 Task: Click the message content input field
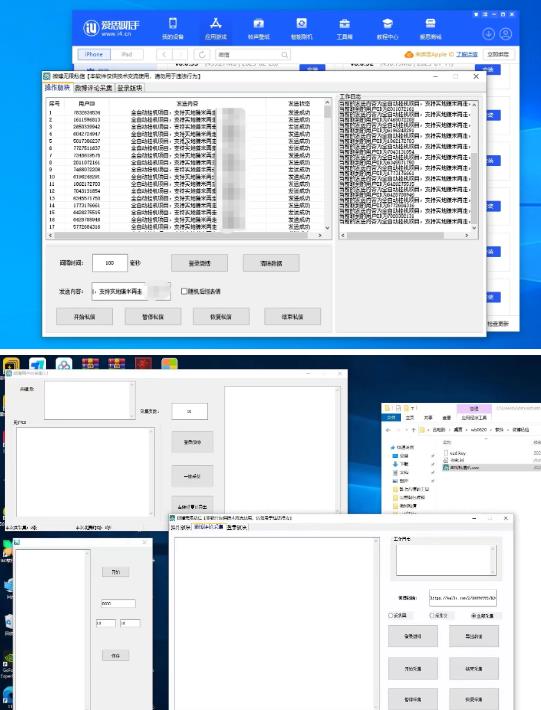coord(131,292)
